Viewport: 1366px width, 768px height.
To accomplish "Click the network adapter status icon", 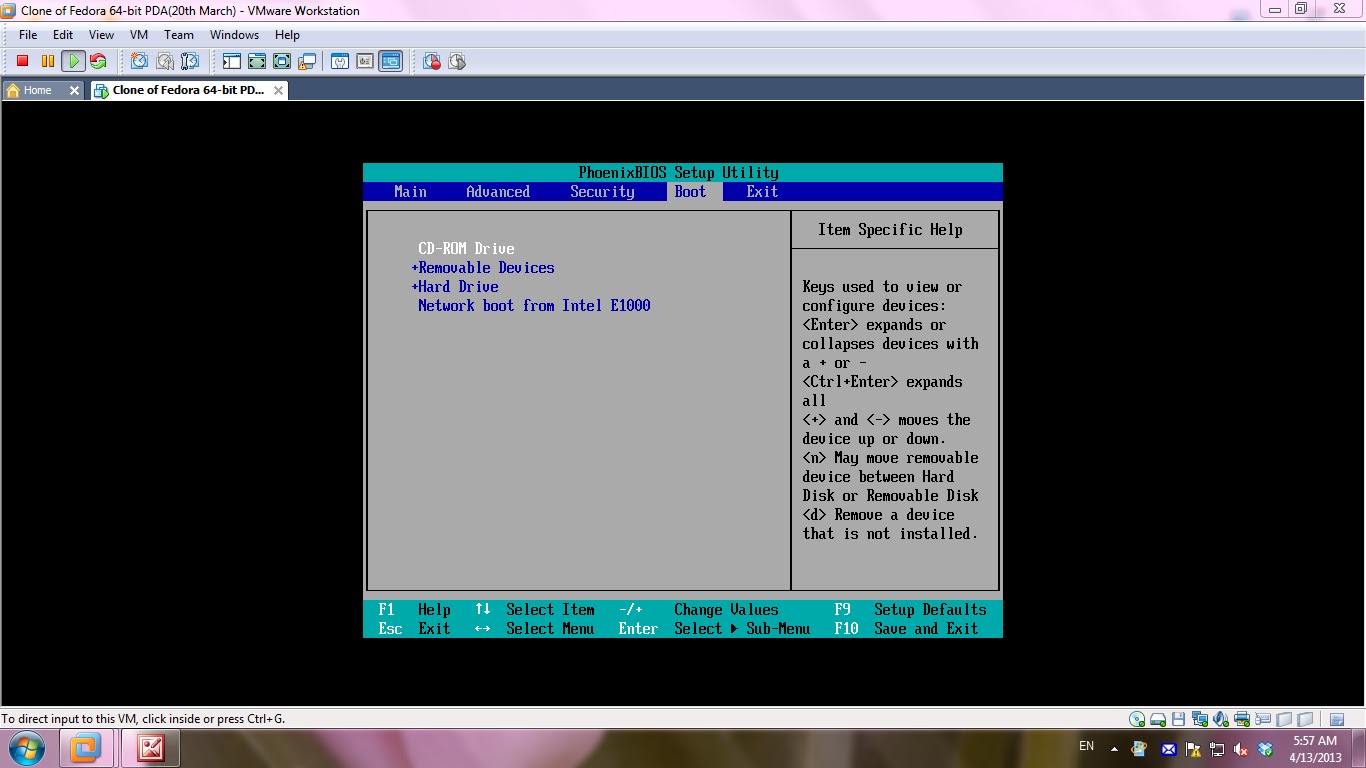I will (x=1200, y=719).
